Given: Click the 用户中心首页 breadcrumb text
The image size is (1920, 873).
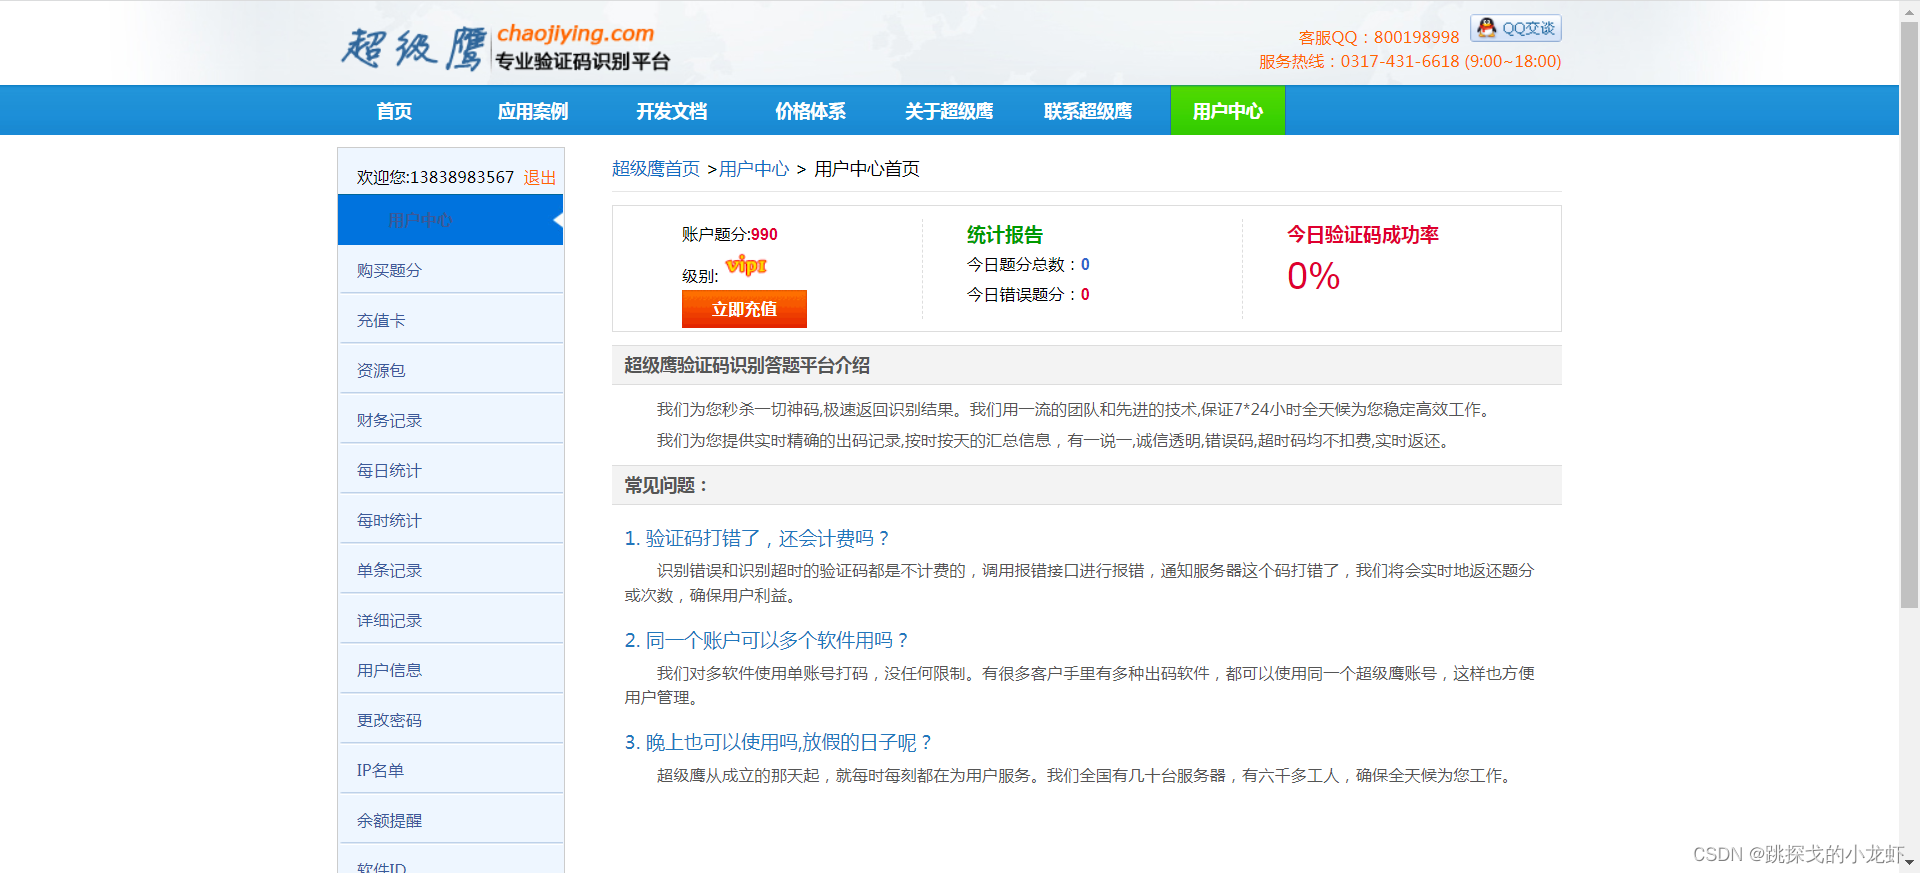Looking at the screenshot, I should click(867, 169).
